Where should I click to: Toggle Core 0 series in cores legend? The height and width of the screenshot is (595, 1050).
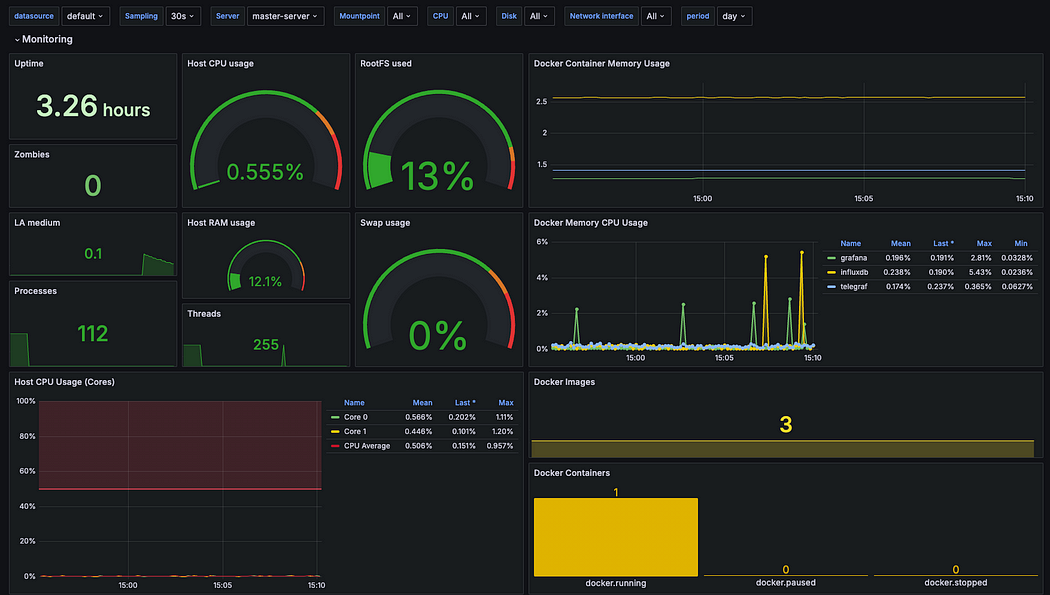click(x=356, y=417)
